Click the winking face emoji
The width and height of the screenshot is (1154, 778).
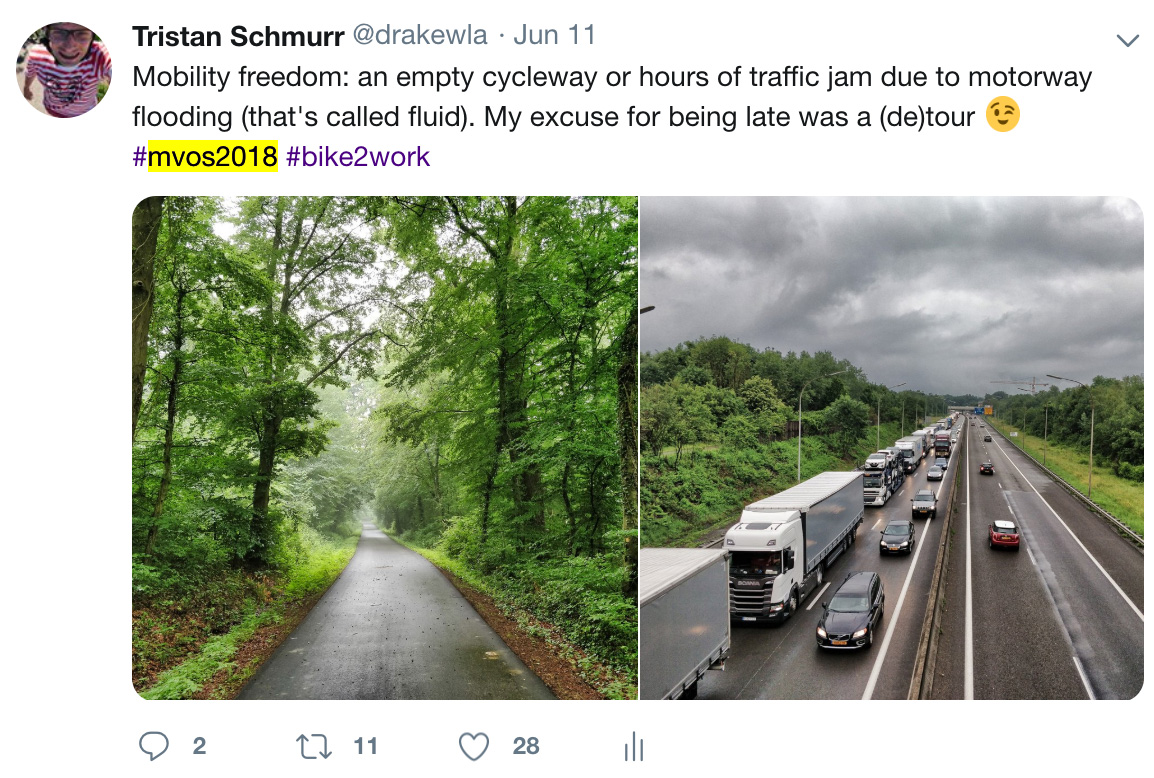pyautogui.click(x=1001, y=117)
